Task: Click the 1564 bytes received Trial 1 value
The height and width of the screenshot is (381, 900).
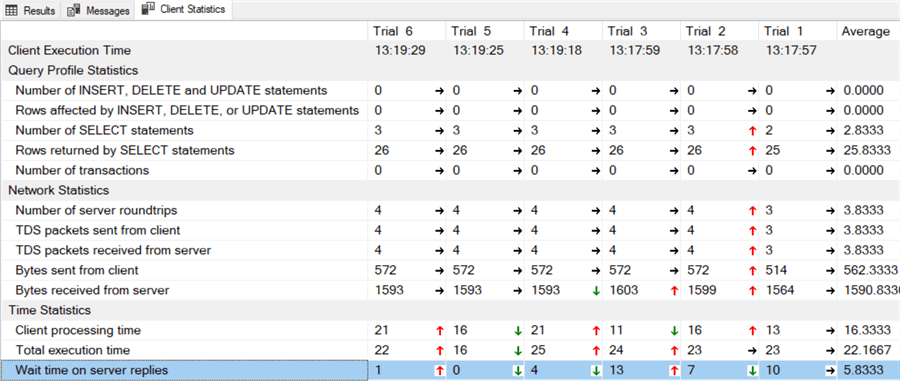Action: coord(779,290)
